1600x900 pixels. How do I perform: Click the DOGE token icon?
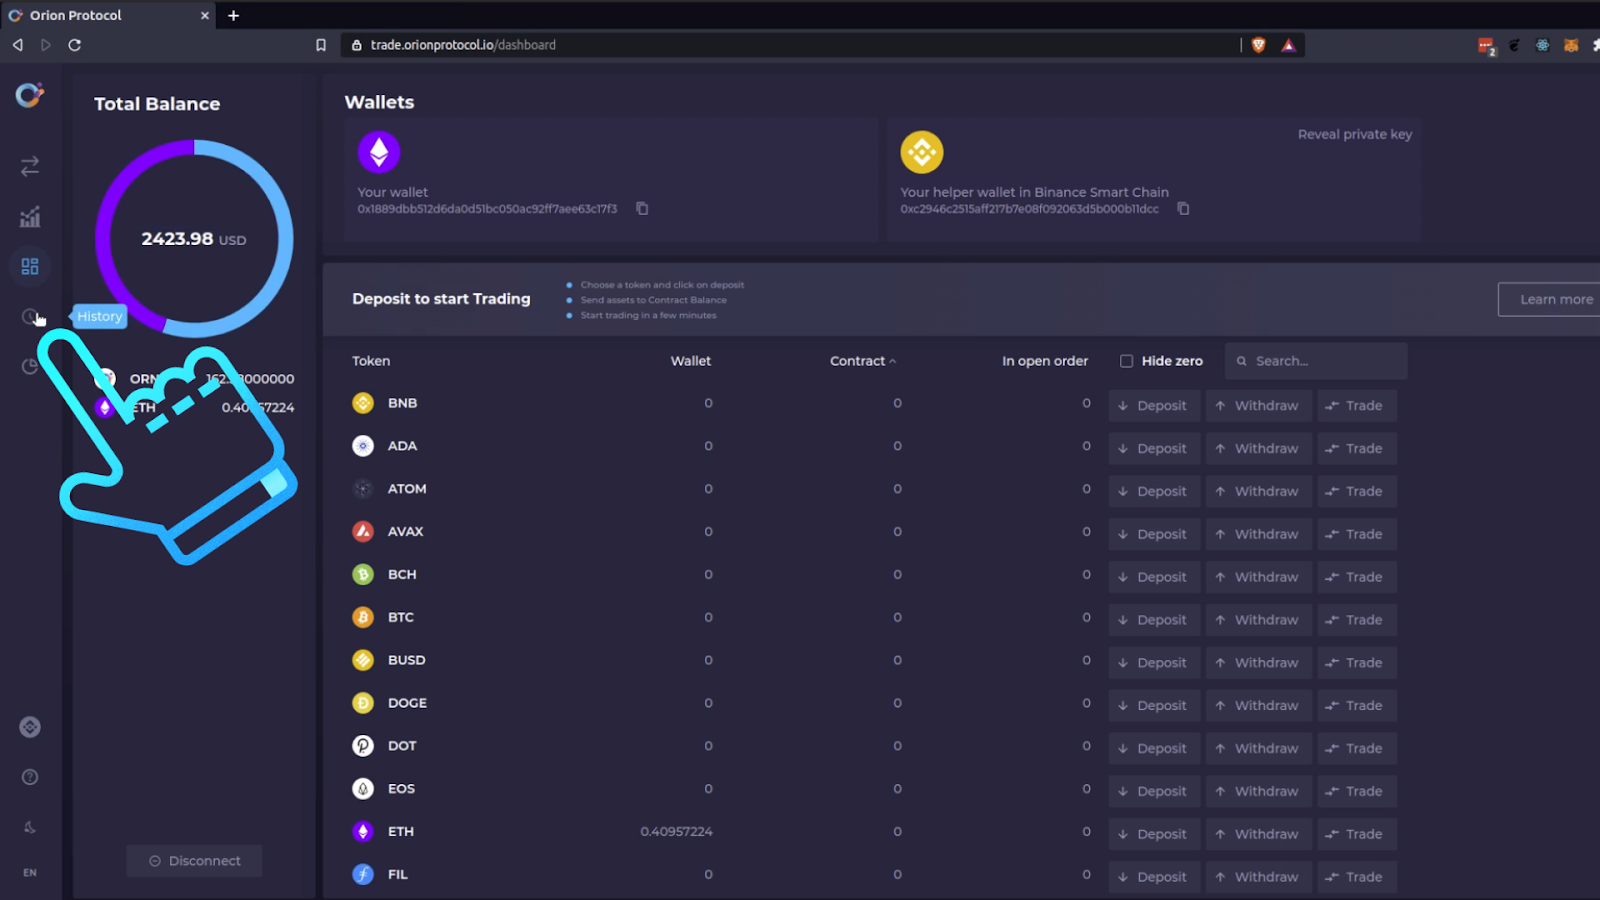(x=363, y=703)
